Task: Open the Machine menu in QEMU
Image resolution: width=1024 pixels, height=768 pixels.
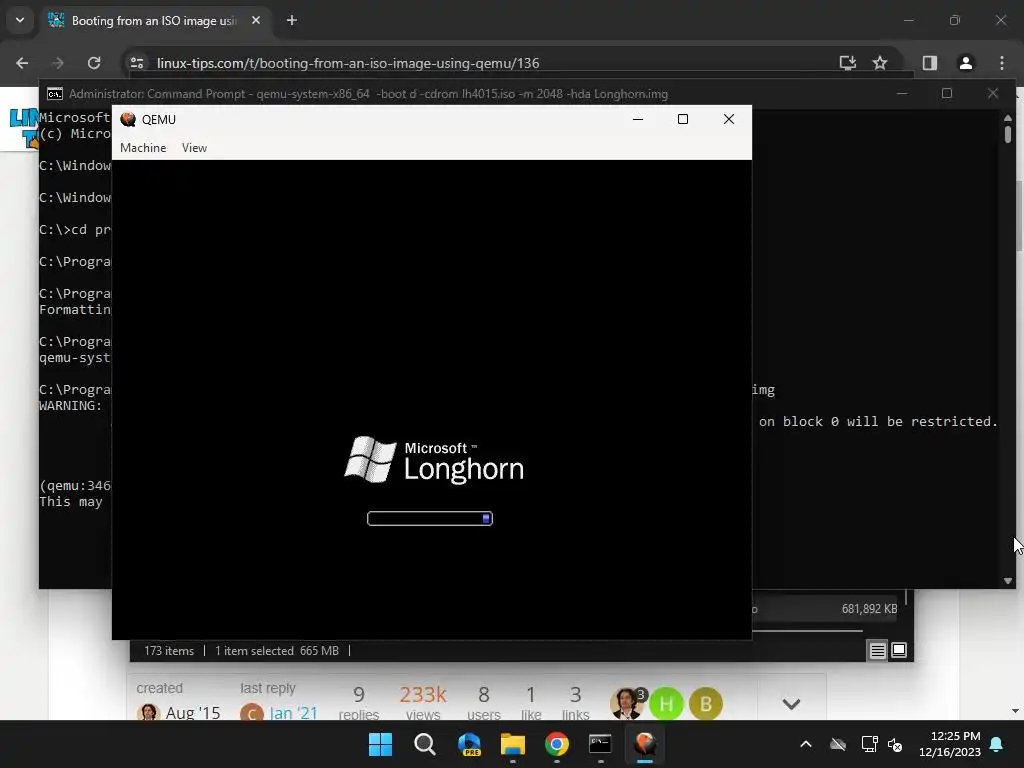Action: (143, 148)
